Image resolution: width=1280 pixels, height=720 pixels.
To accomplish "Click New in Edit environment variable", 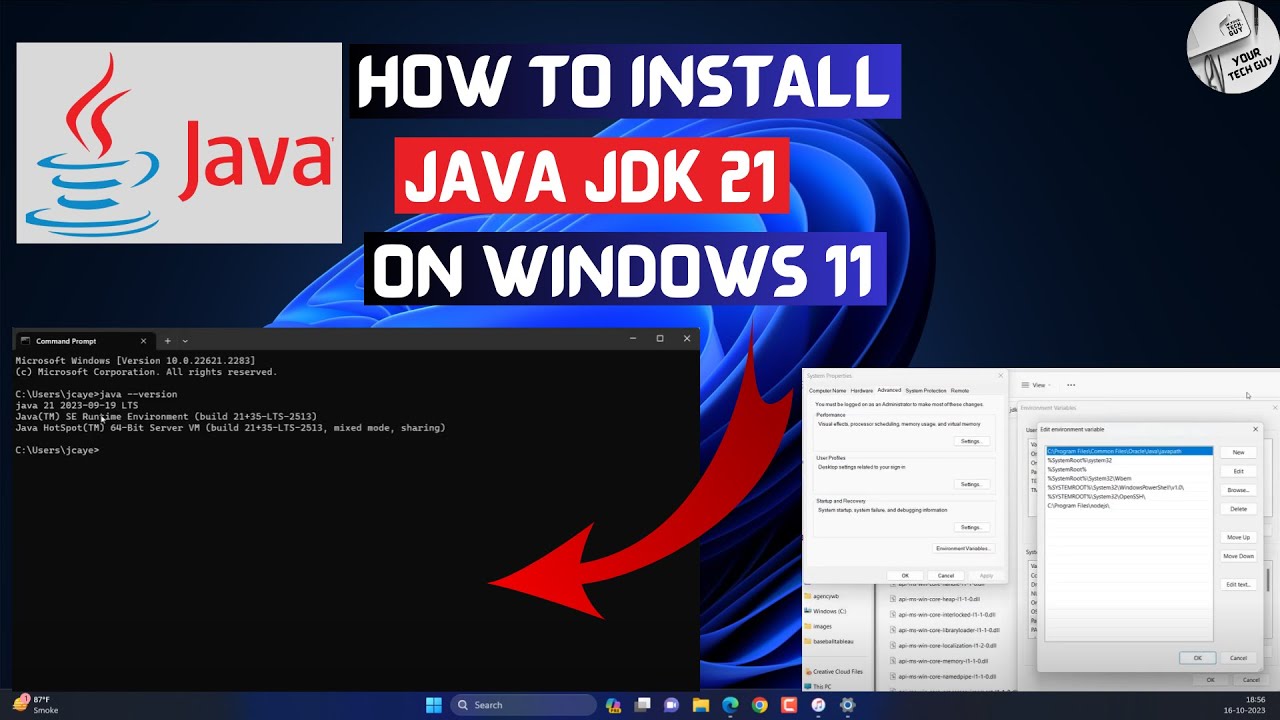I will pos(1238,452).
